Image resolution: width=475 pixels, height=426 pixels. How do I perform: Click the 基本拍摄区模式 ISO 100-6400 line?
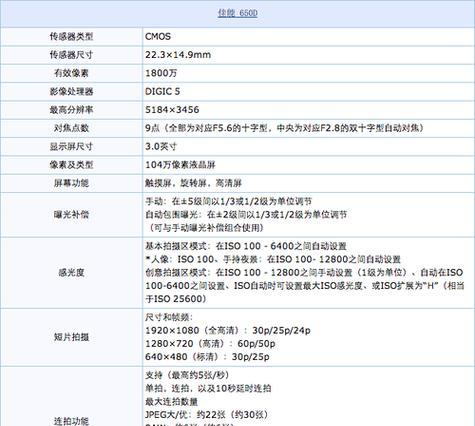click(x=246, y=246)
